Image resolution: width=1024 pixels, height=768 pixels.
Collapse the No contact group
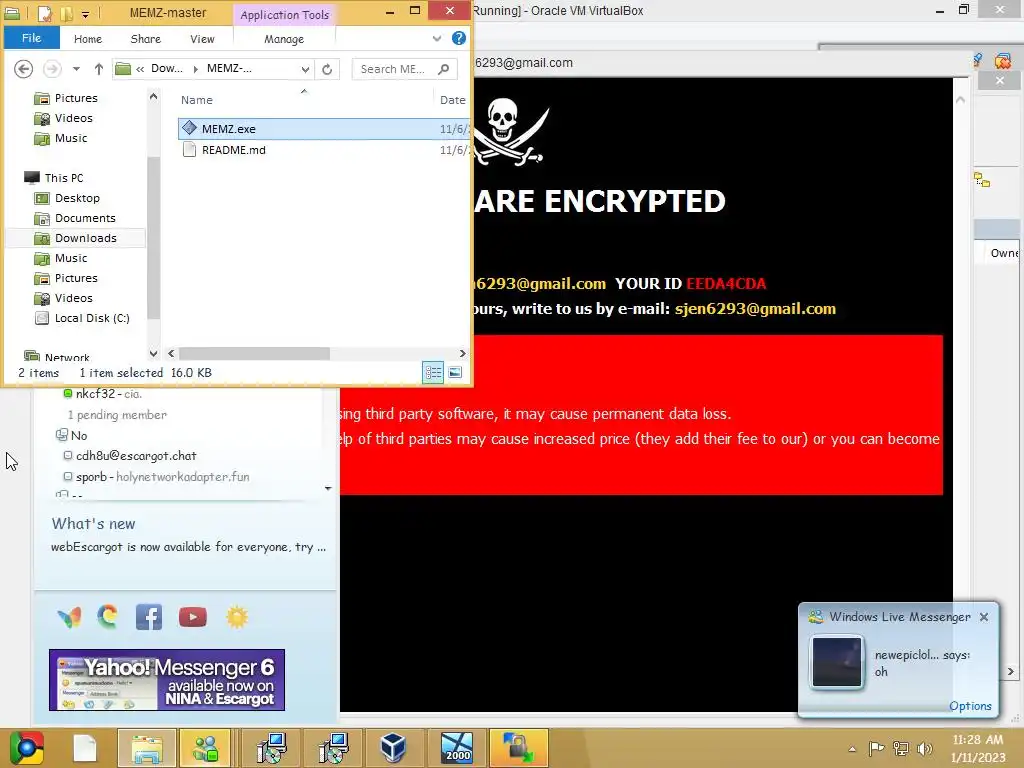(x=62, y=435)
